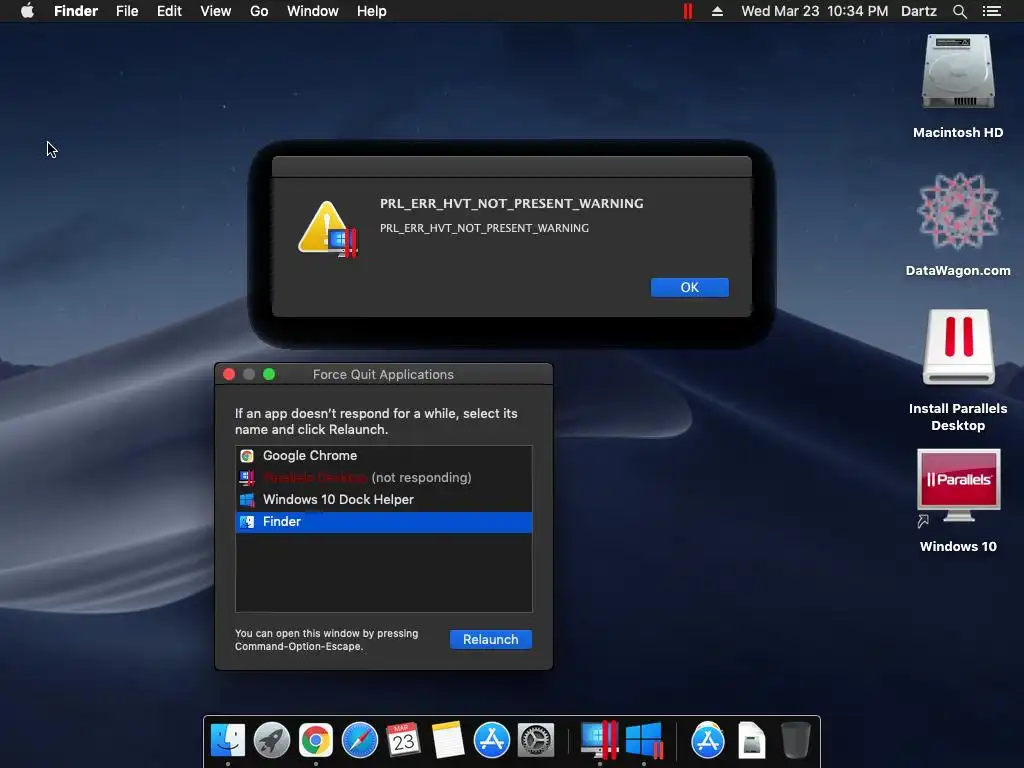
Task: Open Notes from the Dock
Action: [x=447, y=740]
